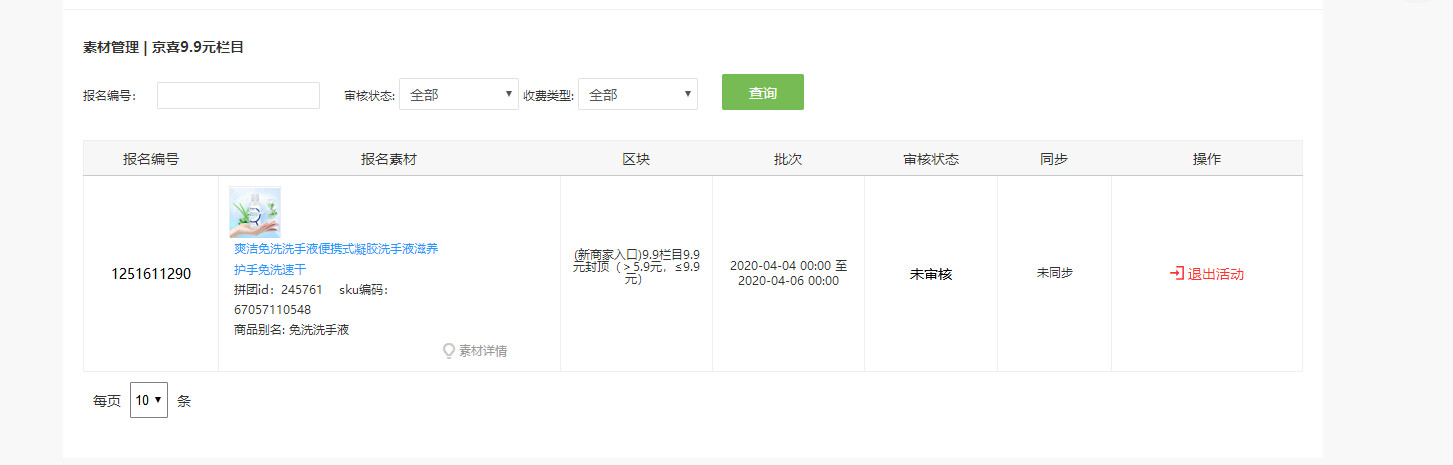Select registration number 1251611290 in the table
1453x465 pixels.
click(x=151, y=274)
